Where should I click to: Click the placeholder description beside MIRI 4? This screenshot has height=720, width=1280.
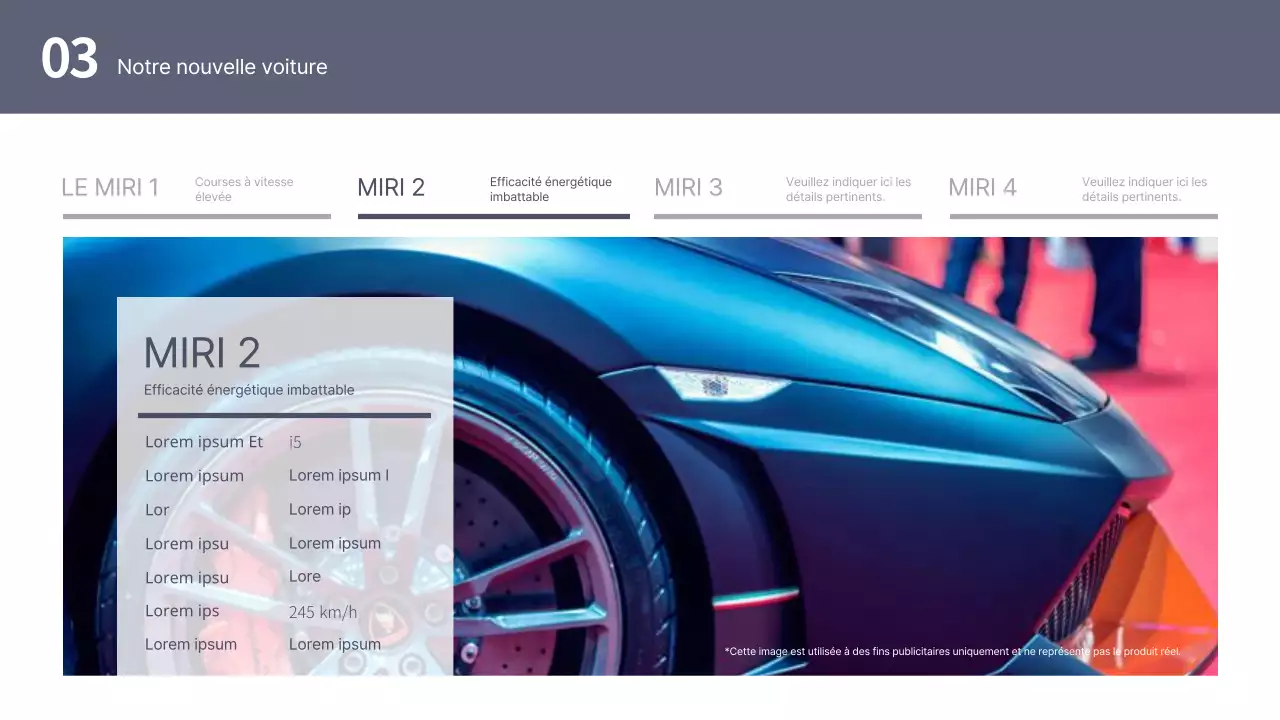point(1144,189)
